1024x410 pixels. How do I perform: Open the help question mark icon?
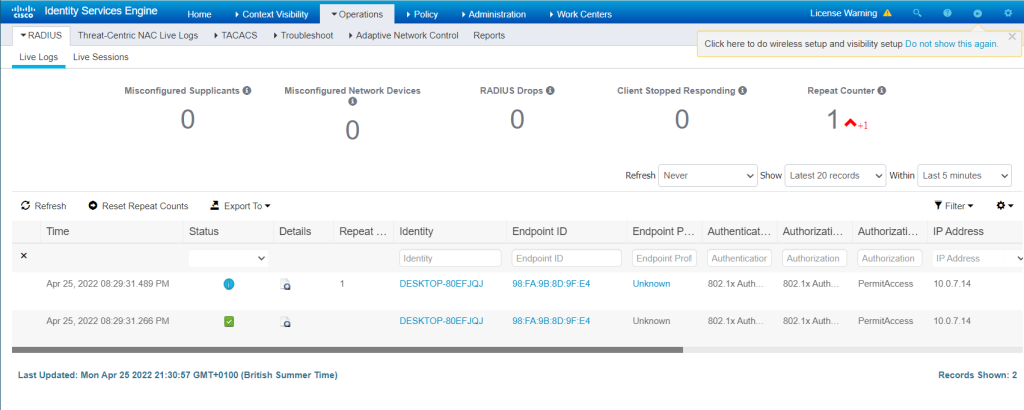pyautogui.click(x=948, y=13)
